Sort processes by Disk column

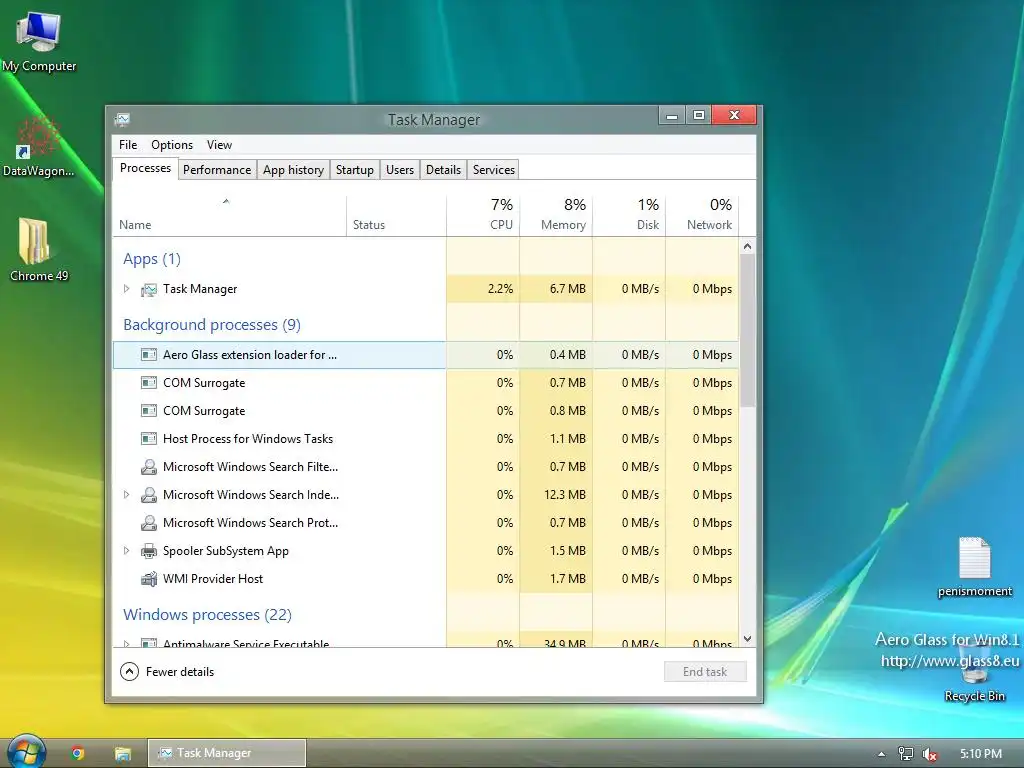click(630, 216)
